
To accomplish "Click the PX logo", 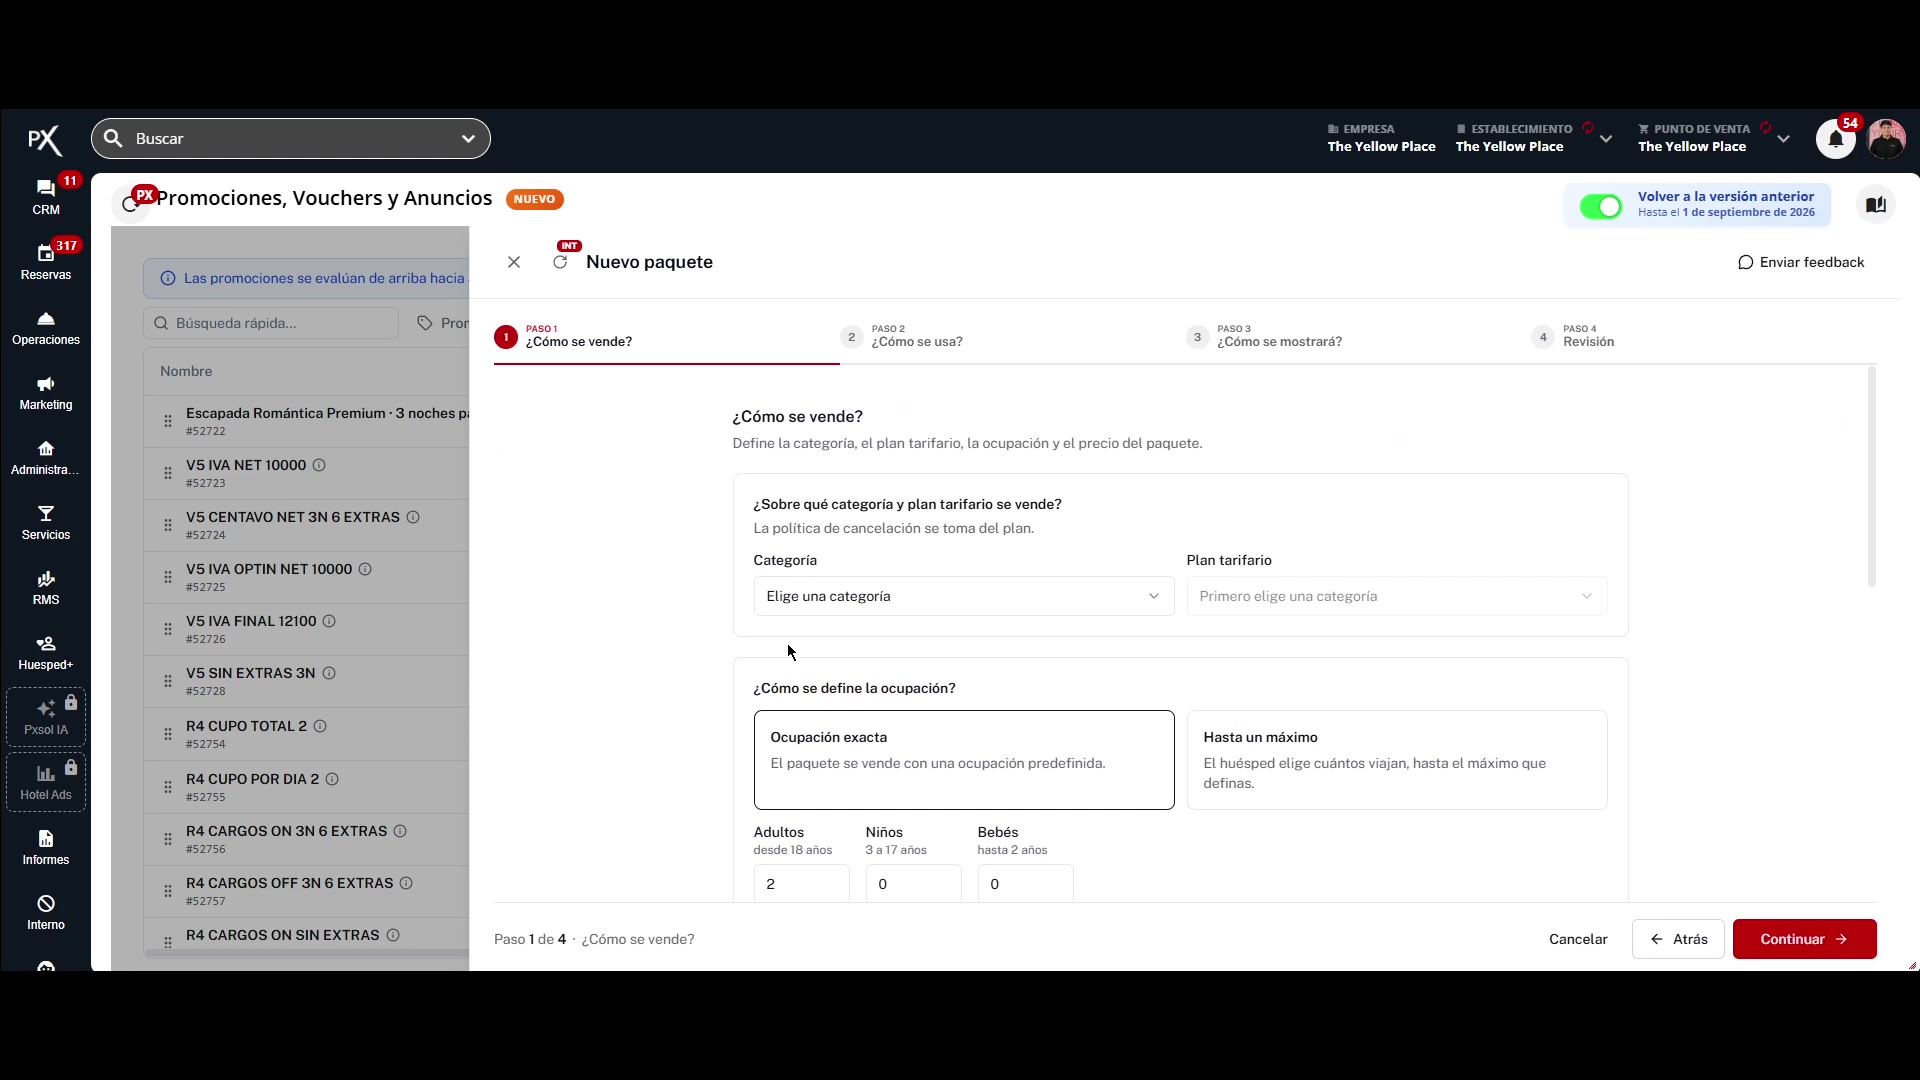I will click(45, 140).
